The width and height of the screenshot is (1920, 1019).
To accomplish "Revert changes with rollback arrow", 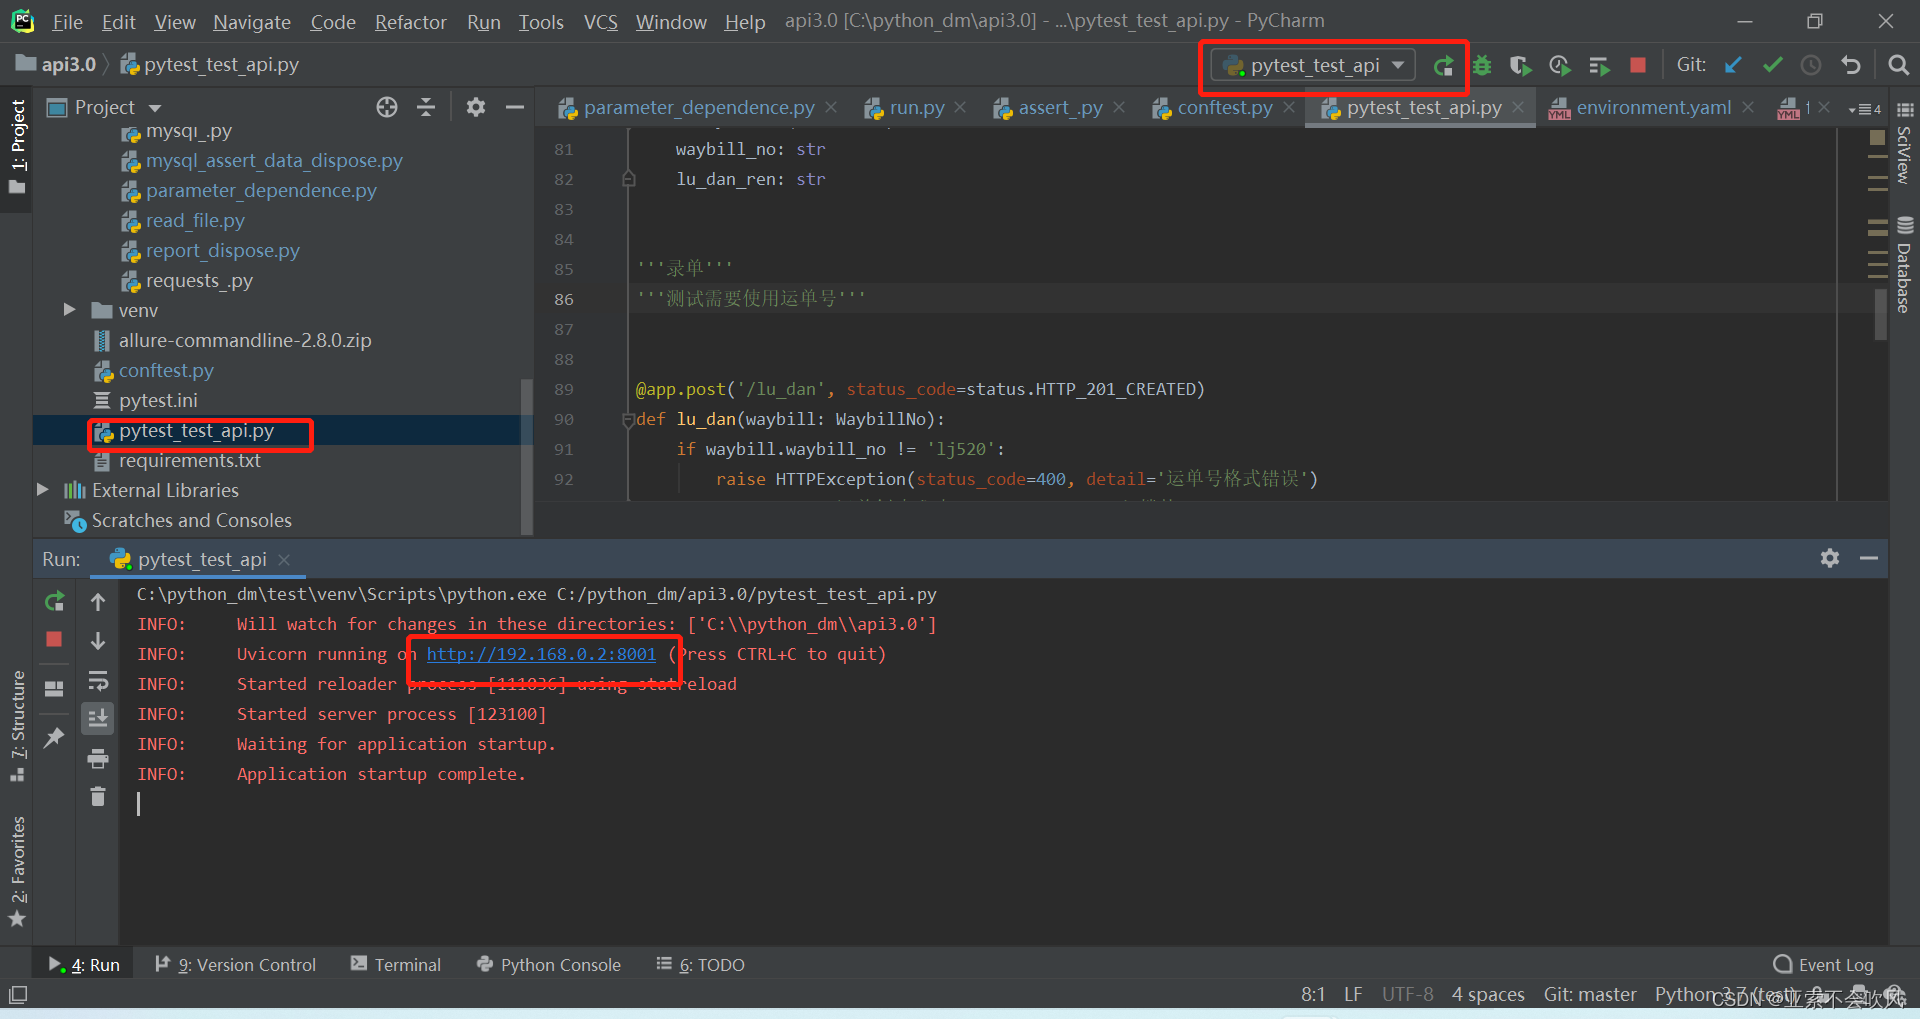I will [x=1851, y=65].
